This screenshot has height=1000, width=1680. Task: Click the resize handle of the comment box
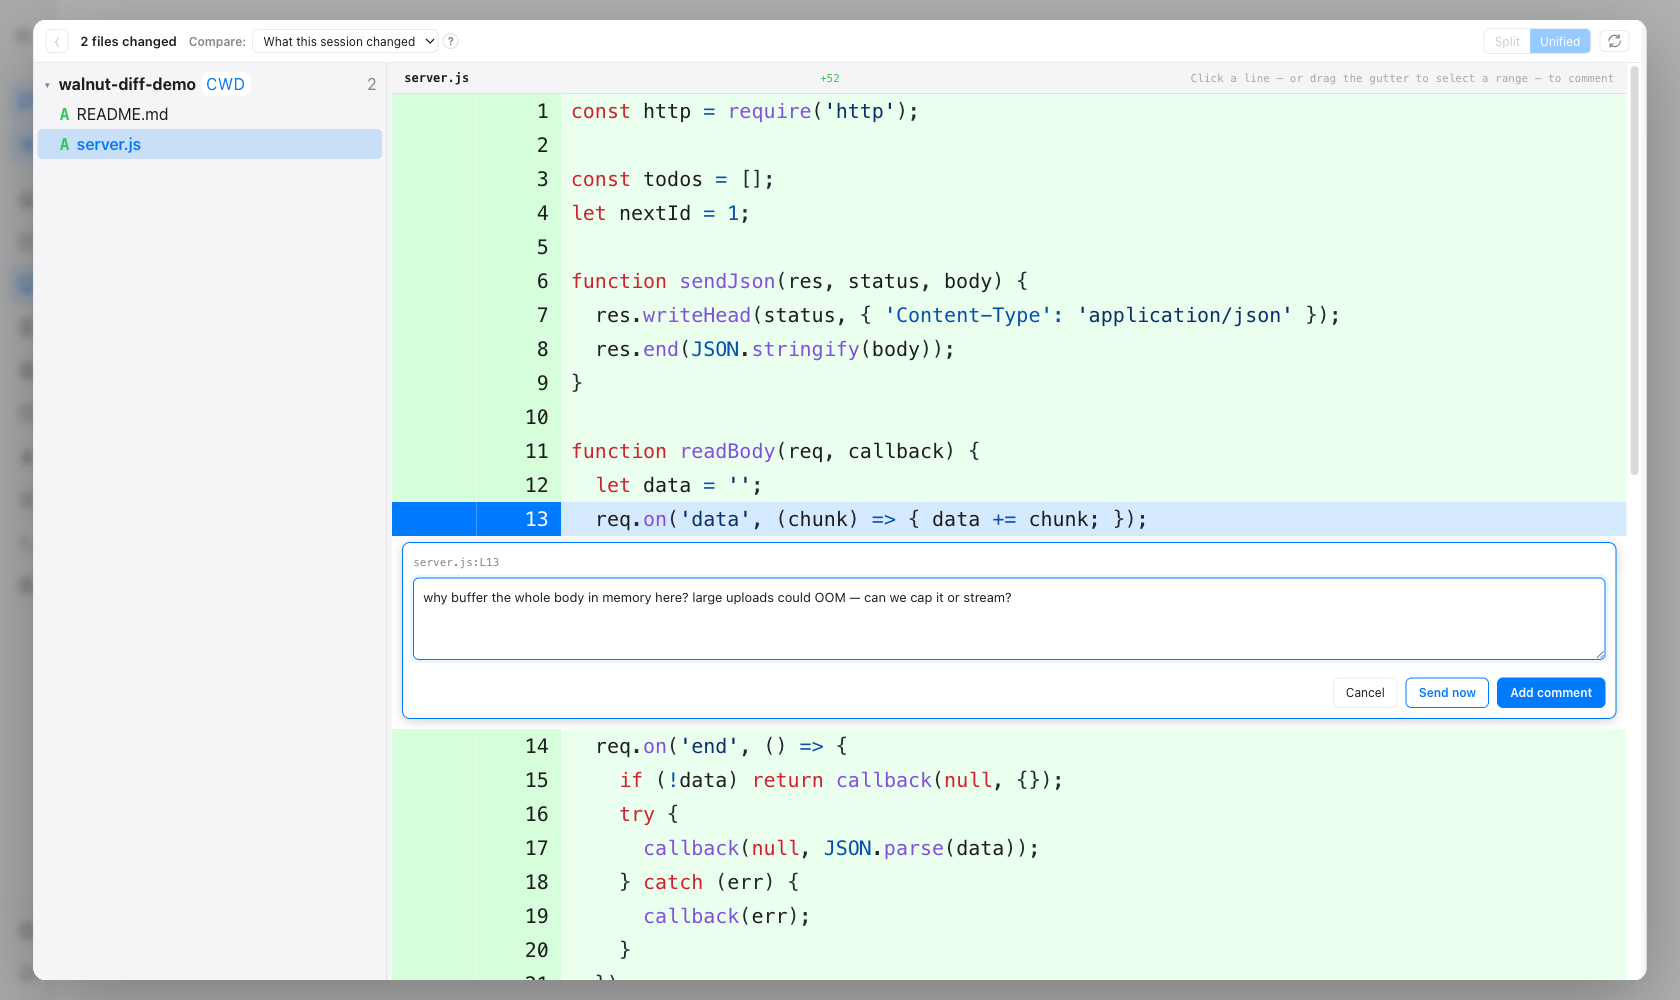(x=1599, y=653)
